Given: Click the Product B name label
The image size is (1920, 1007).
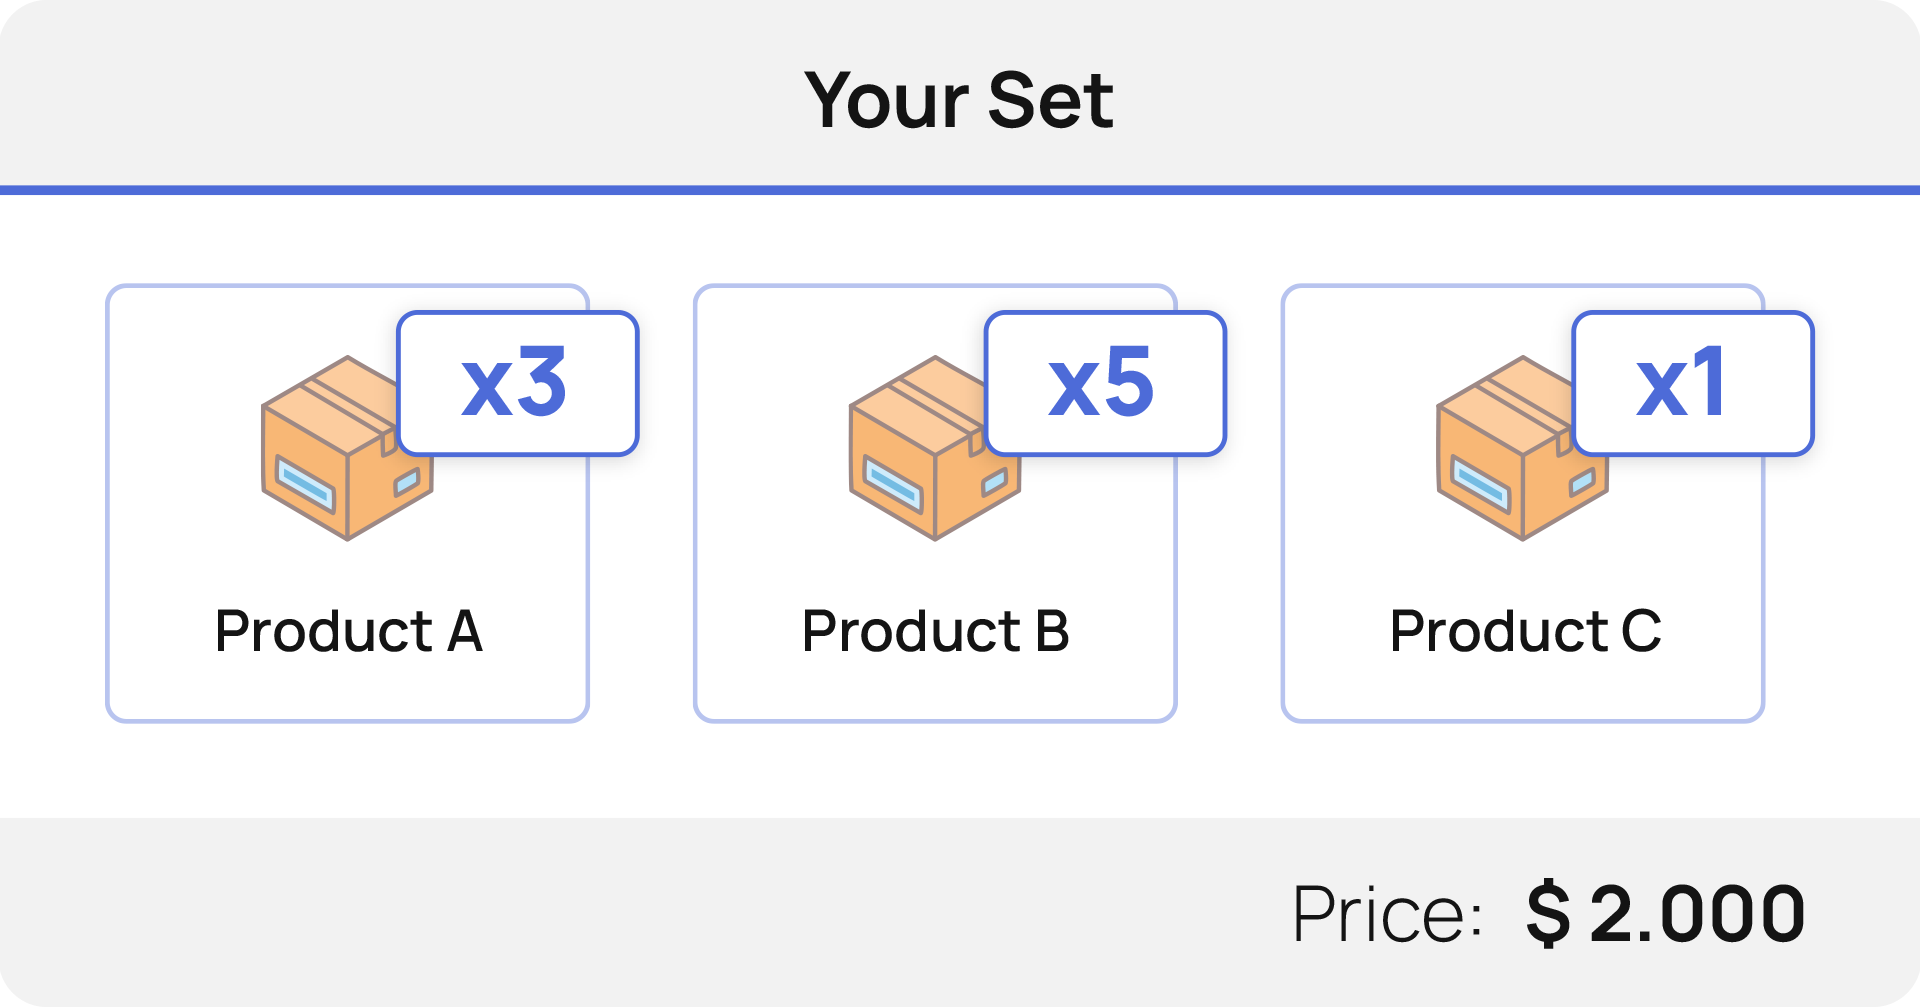Looking at the screenshot, I should [935, 631].
